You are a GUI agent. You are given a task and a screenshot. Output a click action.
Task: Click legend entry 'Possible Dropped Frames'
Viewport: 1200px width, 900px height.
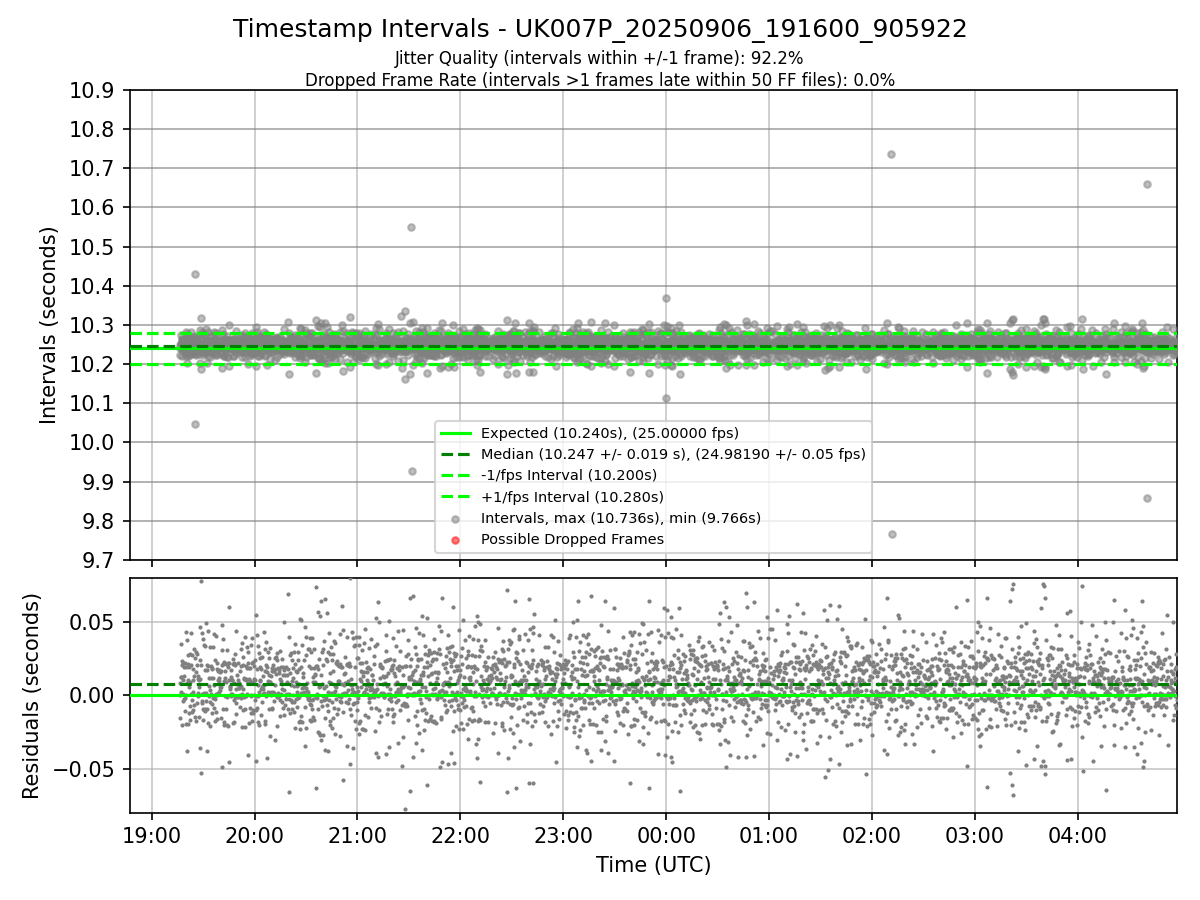point(572,539)
